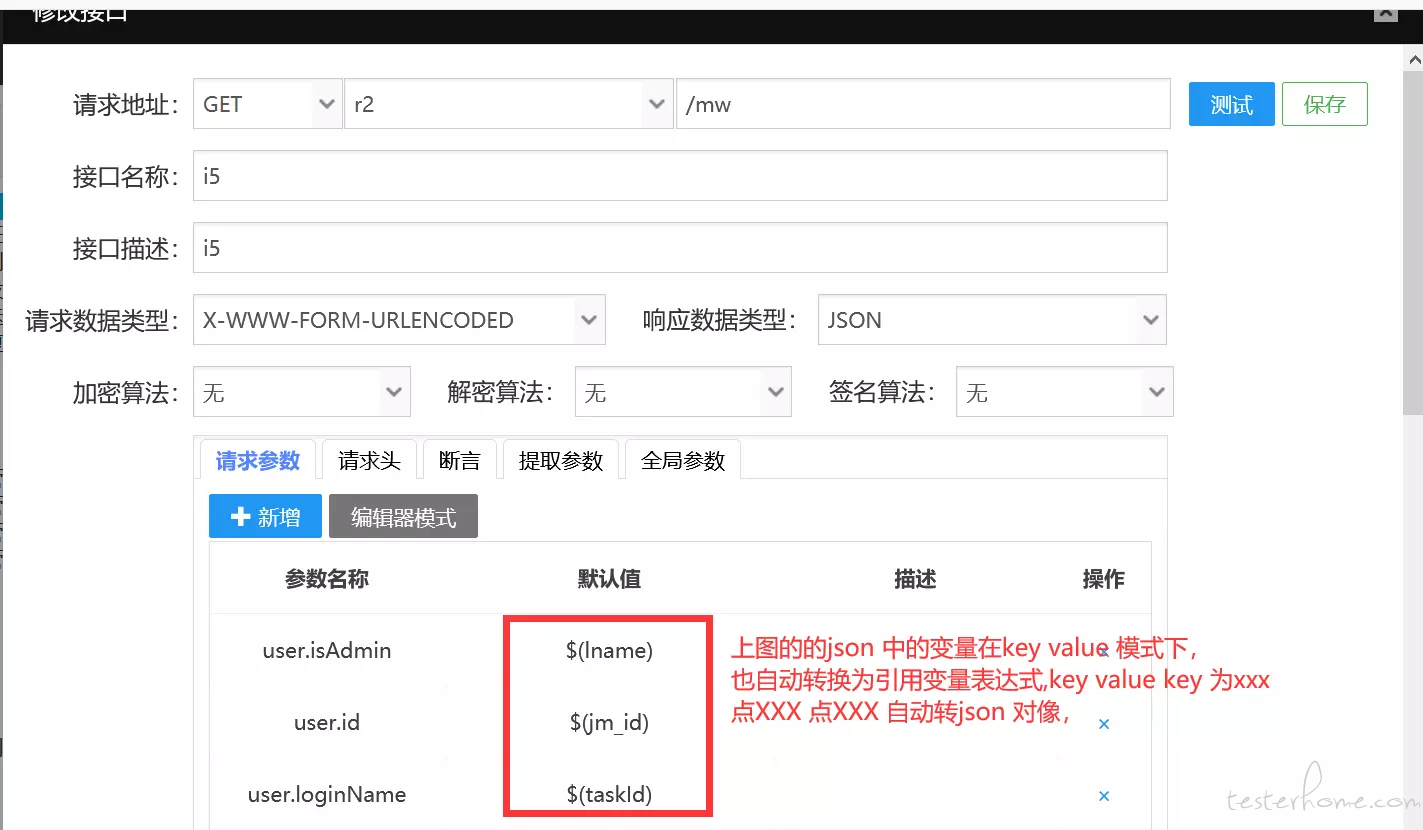Close the 修改接口 dialog
1423x830 pixels.
[1386, 13]
